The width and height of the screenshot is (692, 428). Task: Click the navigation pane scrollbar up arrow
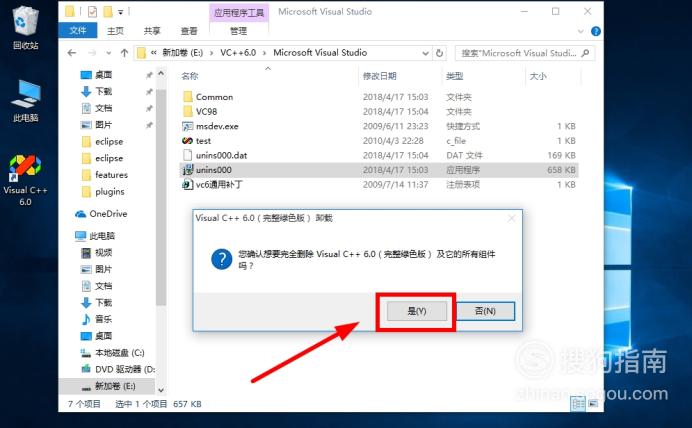coord(161,73)
